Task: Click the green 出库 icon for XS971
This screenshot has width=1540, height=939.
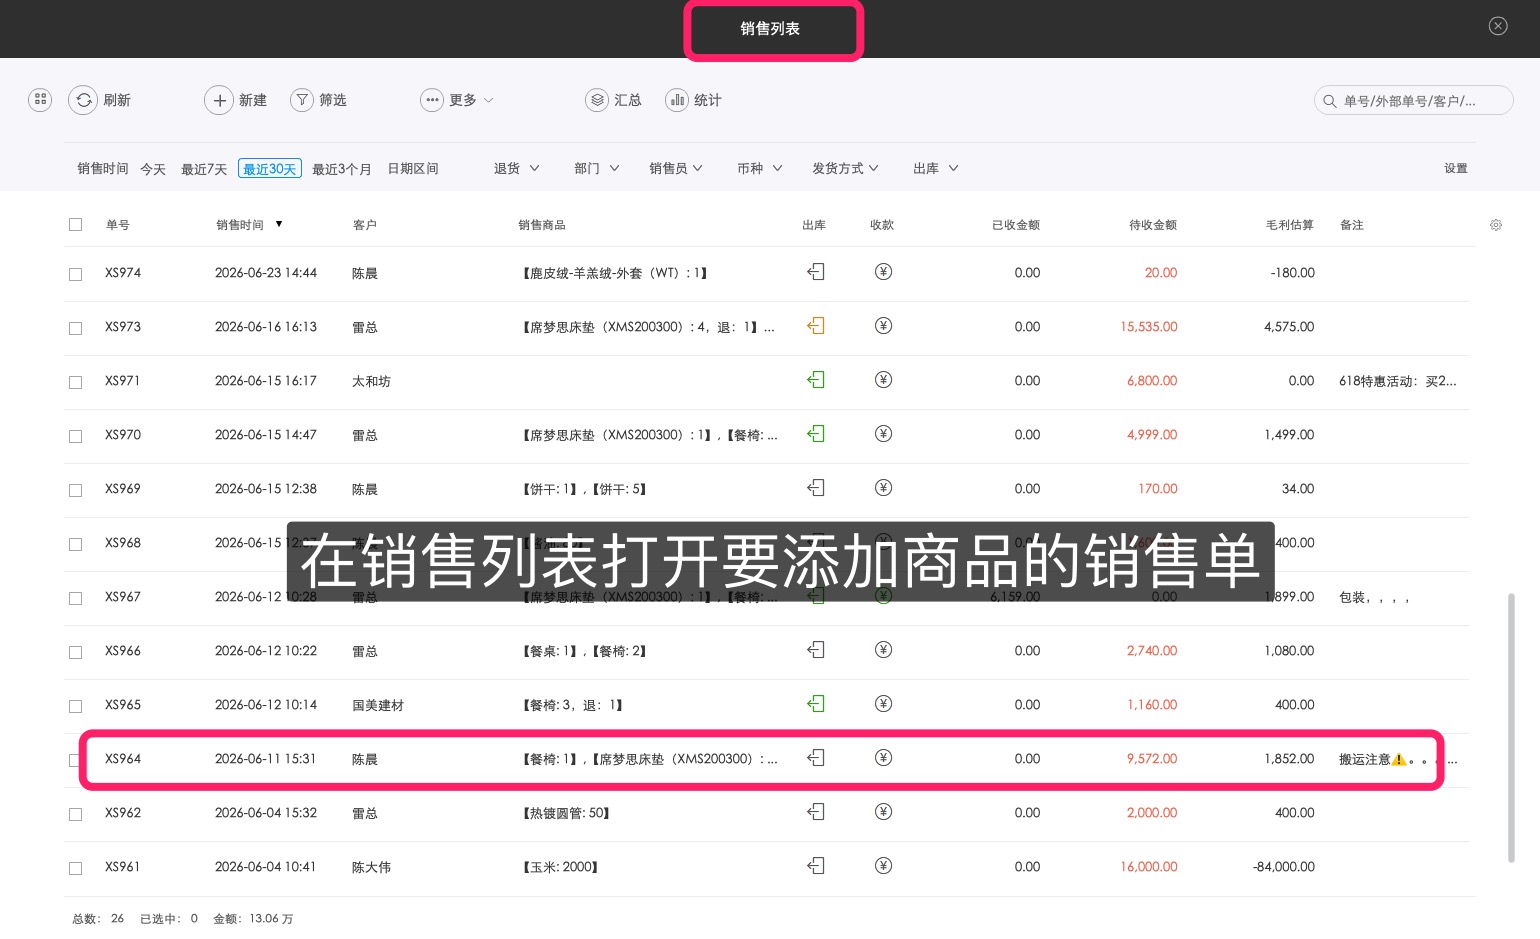Action: coord(816,380)
